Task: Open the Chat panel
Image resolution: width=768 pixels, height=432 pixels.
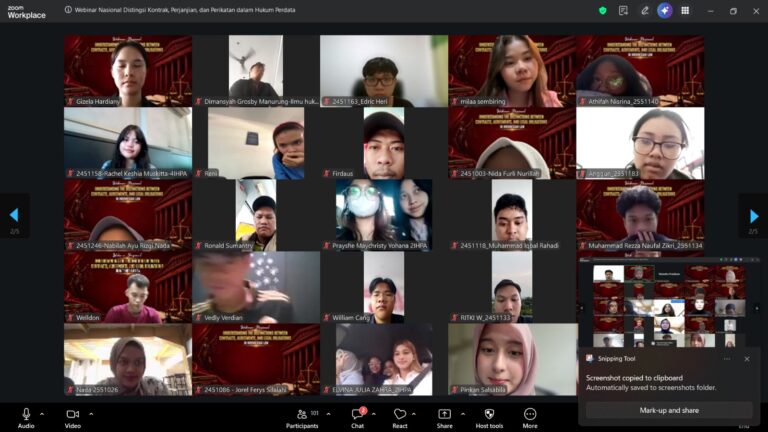Action: [x=358, y=418]
